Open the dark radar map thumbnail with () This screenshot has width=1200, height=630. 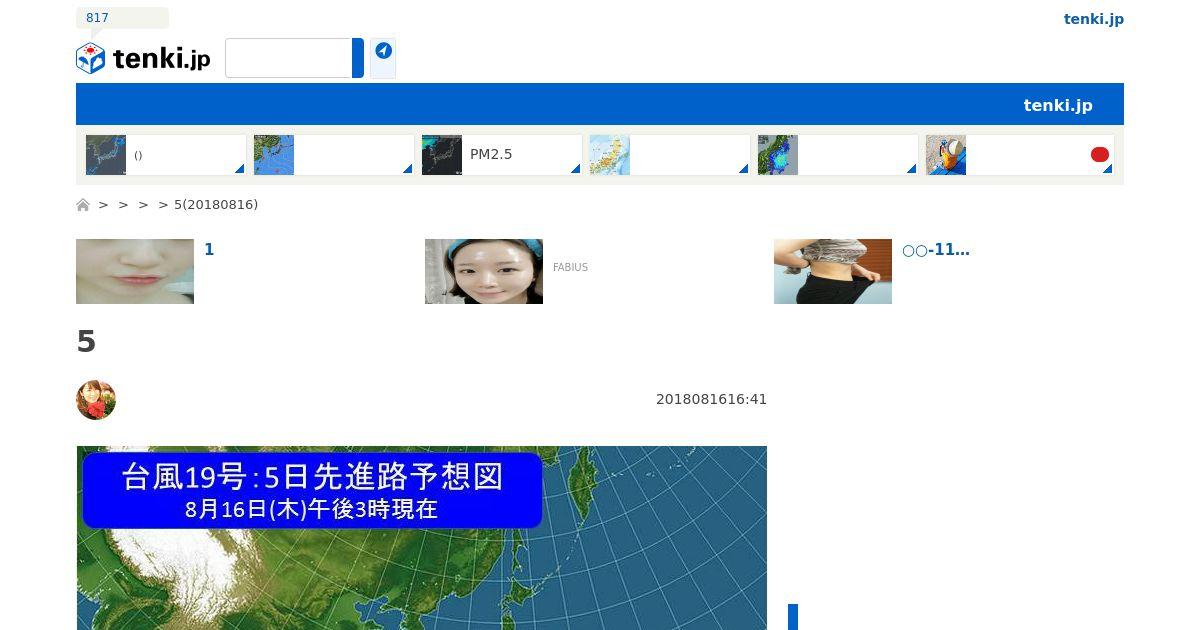pyautogui.click(x=106, y=155)
